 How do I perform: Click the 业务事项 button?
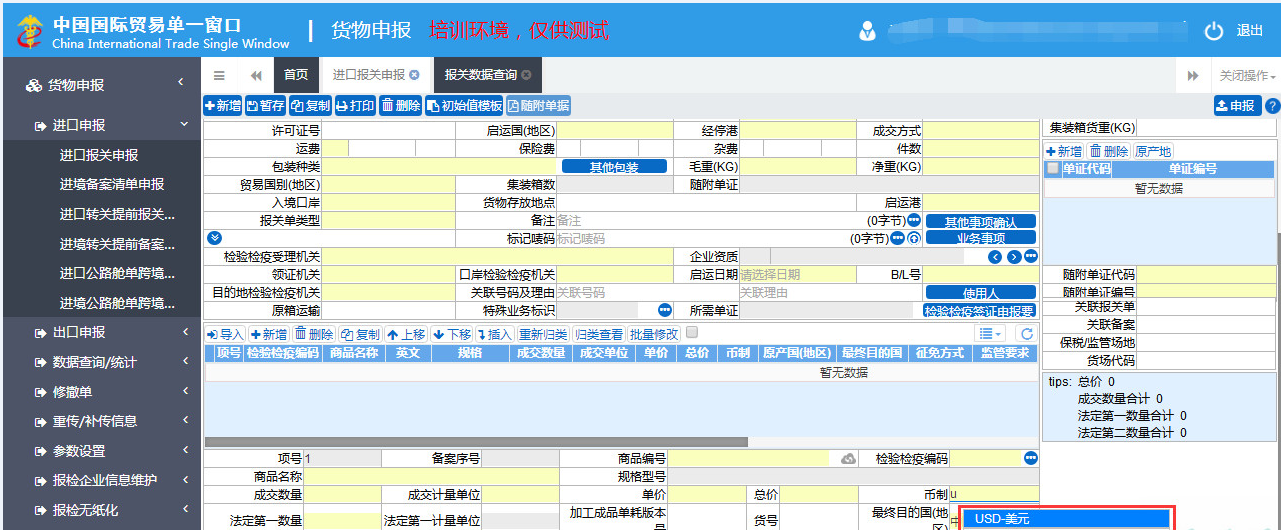[981, 238]
